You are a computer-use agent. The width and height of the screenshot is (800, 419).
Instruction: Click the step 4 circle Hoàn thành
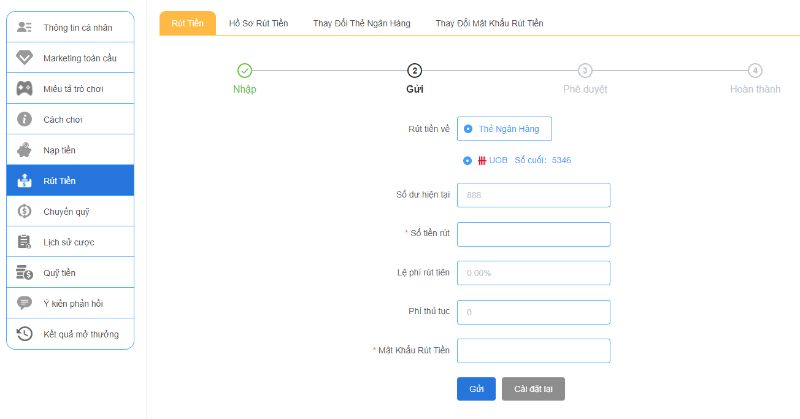tap(755, 70)
